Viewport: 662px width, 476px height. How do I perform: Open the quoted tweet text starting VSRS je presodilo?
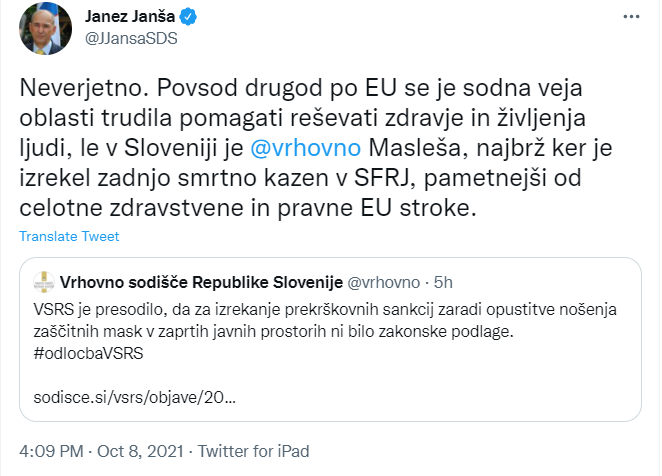coord(300,307)
